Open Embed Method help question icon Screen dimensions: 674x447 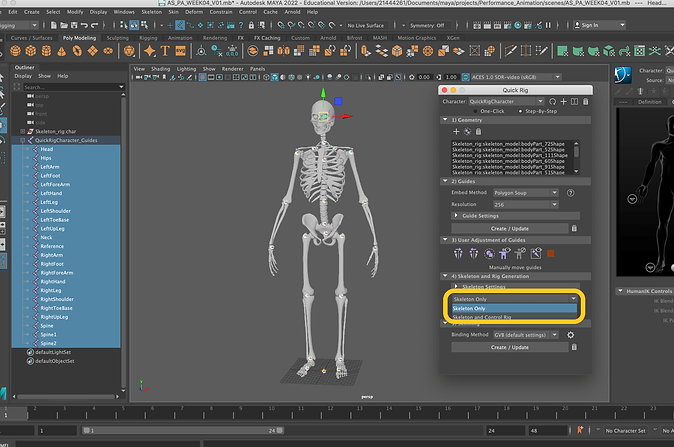pos(570,193)
